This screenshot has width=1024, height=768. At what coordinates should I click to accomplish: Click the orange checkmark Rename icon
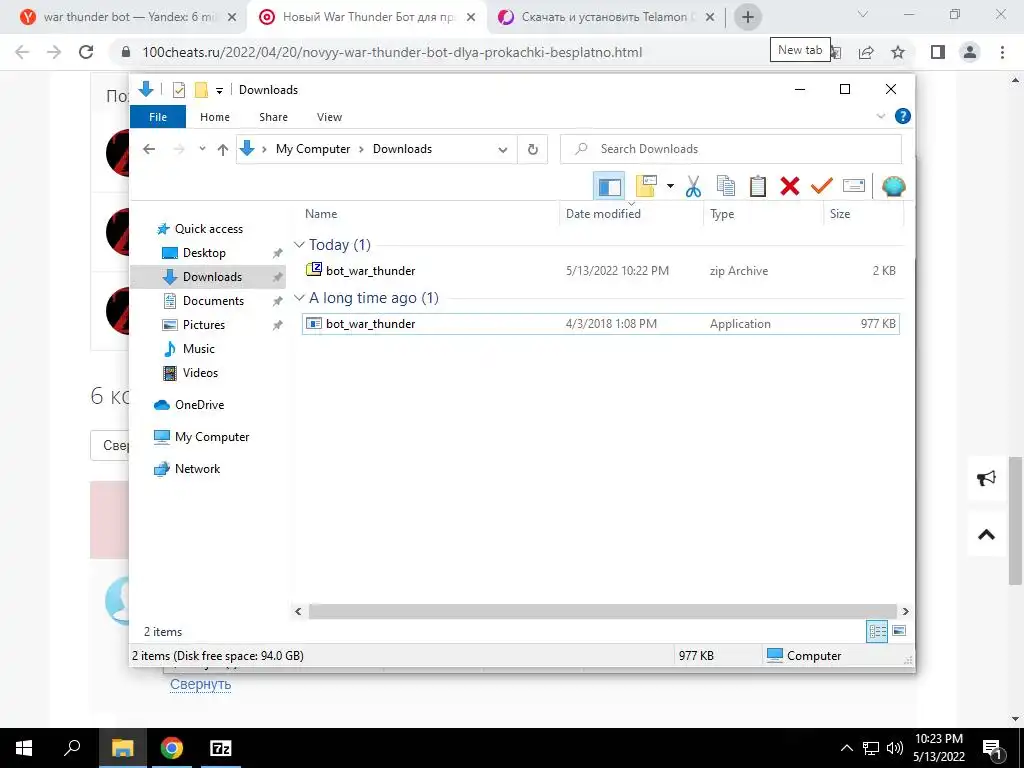point(822,187)
